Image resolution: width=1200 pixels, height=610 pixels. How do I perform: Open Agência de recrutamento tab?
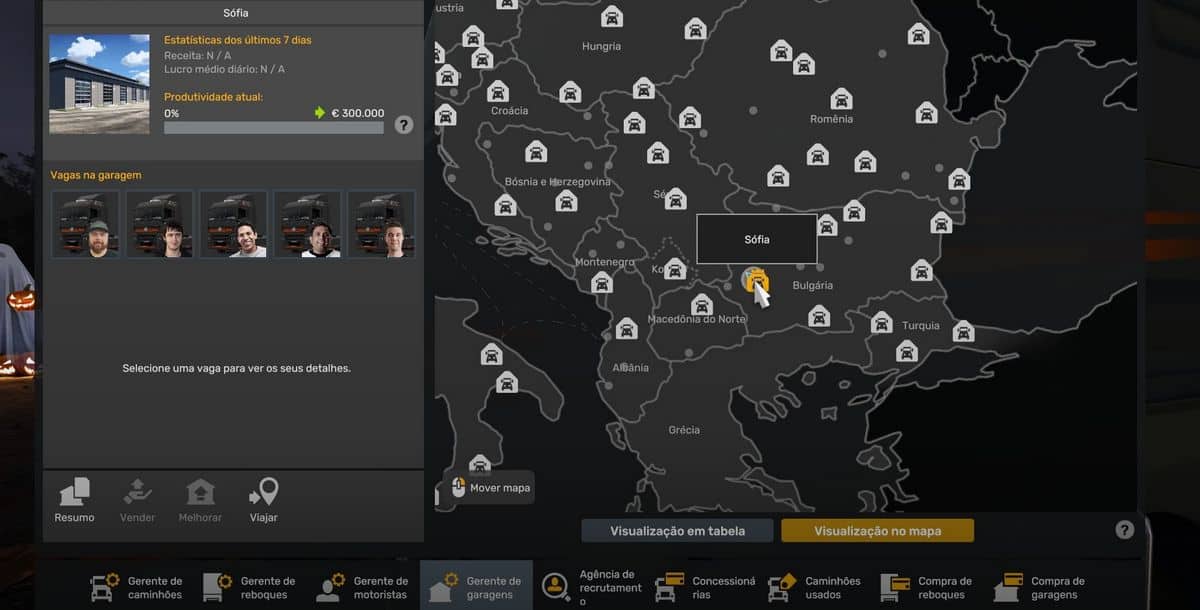click(x=590, y=587)
